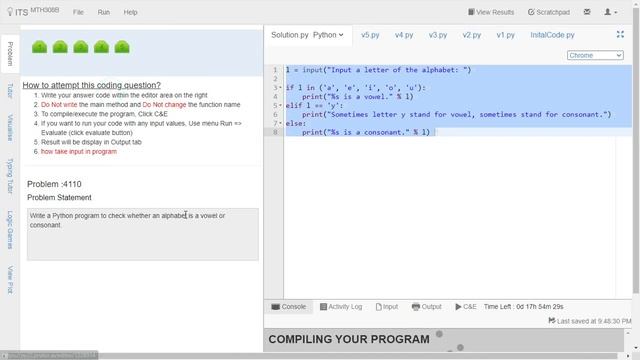This screenshot has width=640, height=360.
Task: Open the v5.py version tab
Action: [x=370, y=35]
